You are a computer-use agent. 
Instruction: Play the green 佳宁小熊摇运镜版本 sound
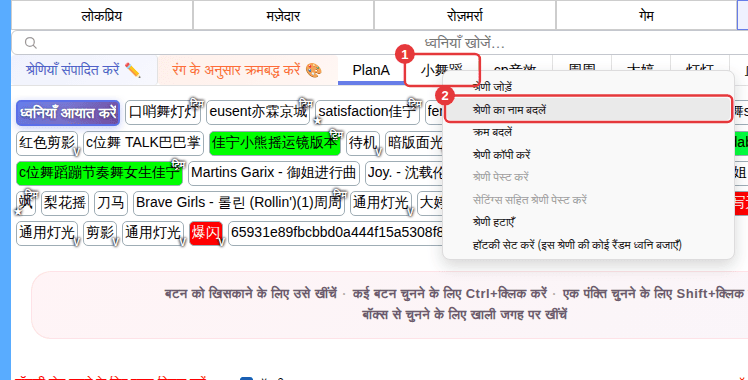click(274, 143)
